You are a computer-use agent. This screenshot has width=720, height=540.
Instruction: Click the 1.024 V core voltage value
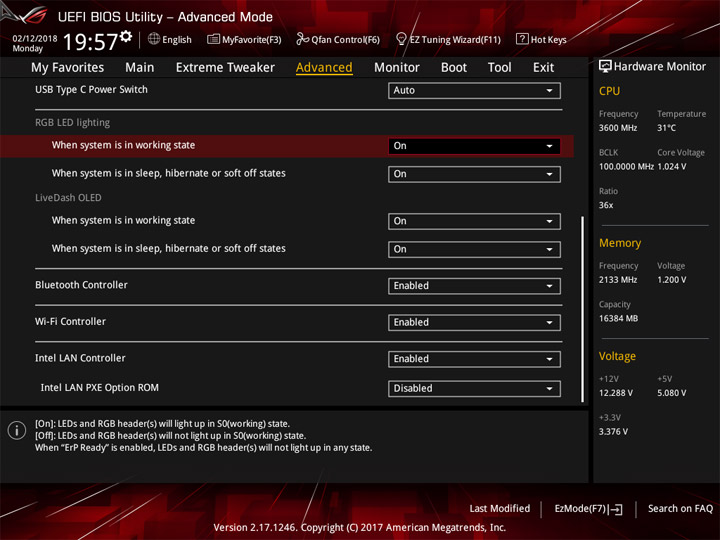[x=672, y=167]
